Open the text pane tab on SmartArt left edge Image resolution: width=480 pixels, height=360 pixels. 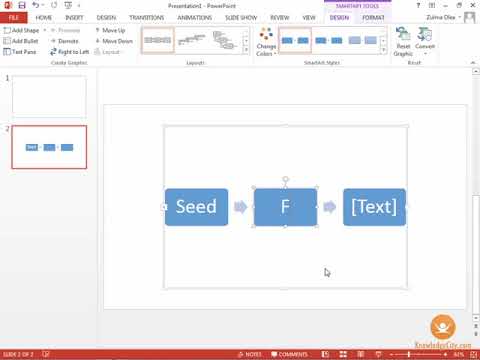[163, 207]
